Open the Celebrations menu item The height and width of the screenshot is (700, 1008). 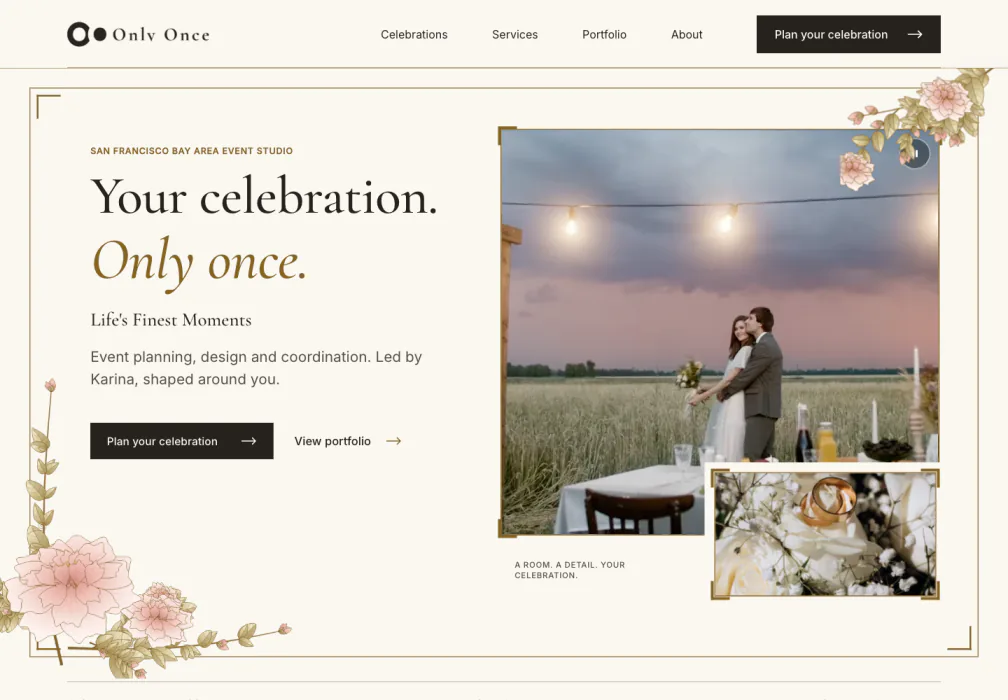tap(414, 35)
